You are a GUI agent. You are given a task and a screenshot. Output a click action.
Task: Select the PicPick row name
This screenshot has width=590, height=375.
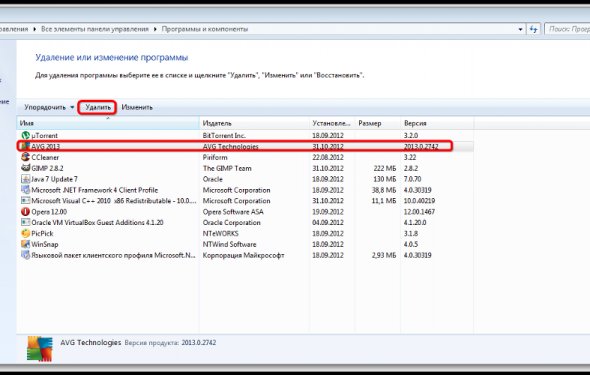point(42,234)
